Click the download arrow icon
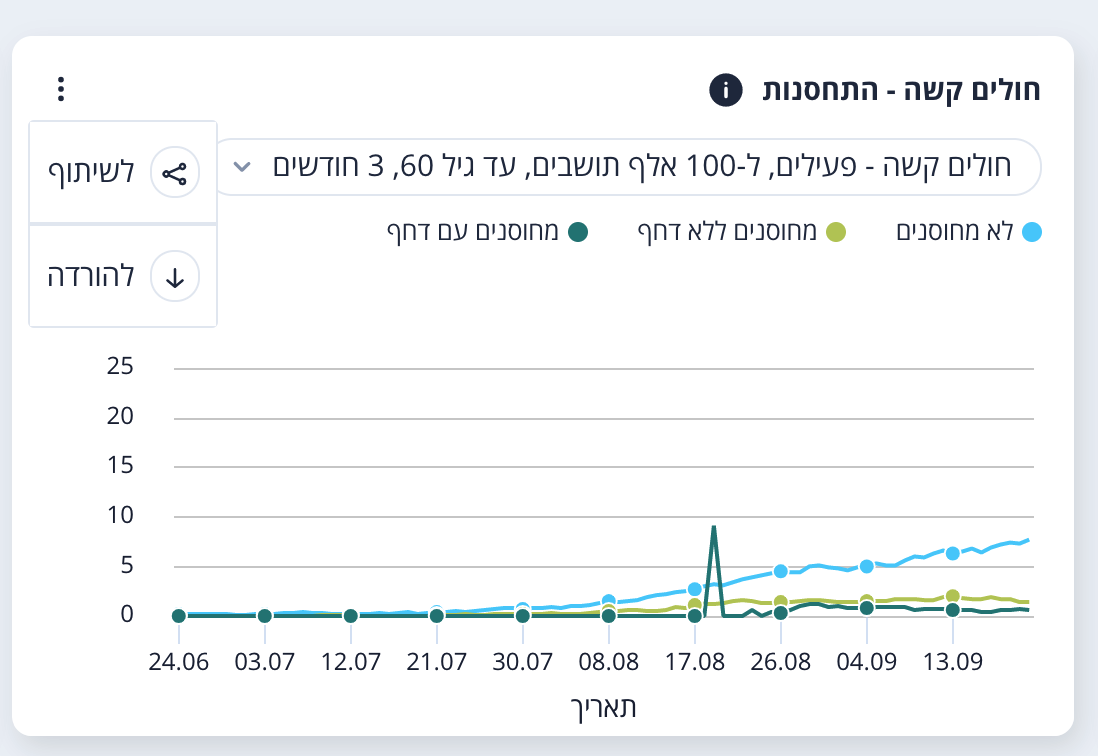The image size is (1098, 756). click(175, 277)
